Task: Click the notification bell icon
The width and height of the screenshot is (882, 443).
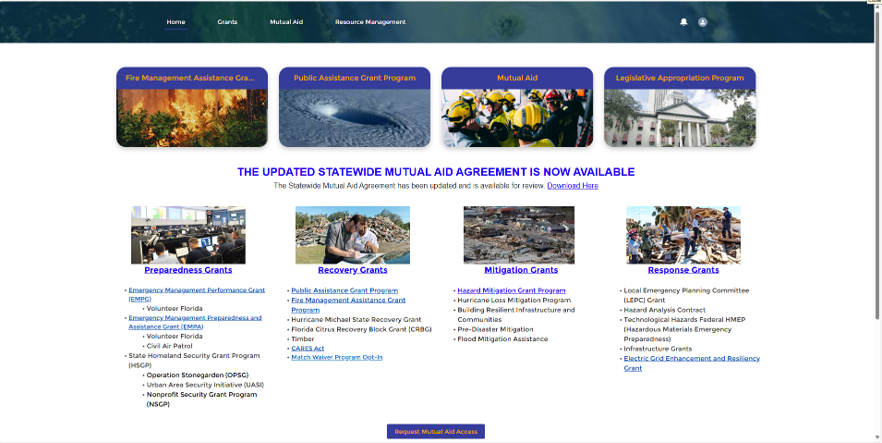Action: 684,22
